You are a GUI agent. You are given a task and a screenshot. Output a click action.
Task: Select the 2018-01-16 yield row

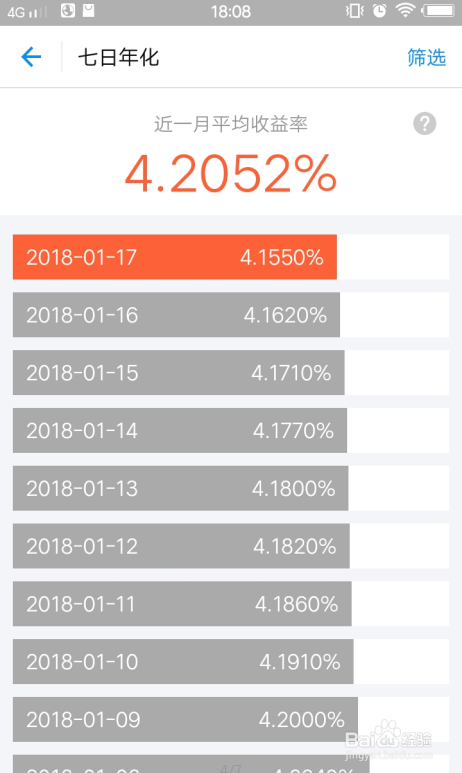[x=231, y=315]
